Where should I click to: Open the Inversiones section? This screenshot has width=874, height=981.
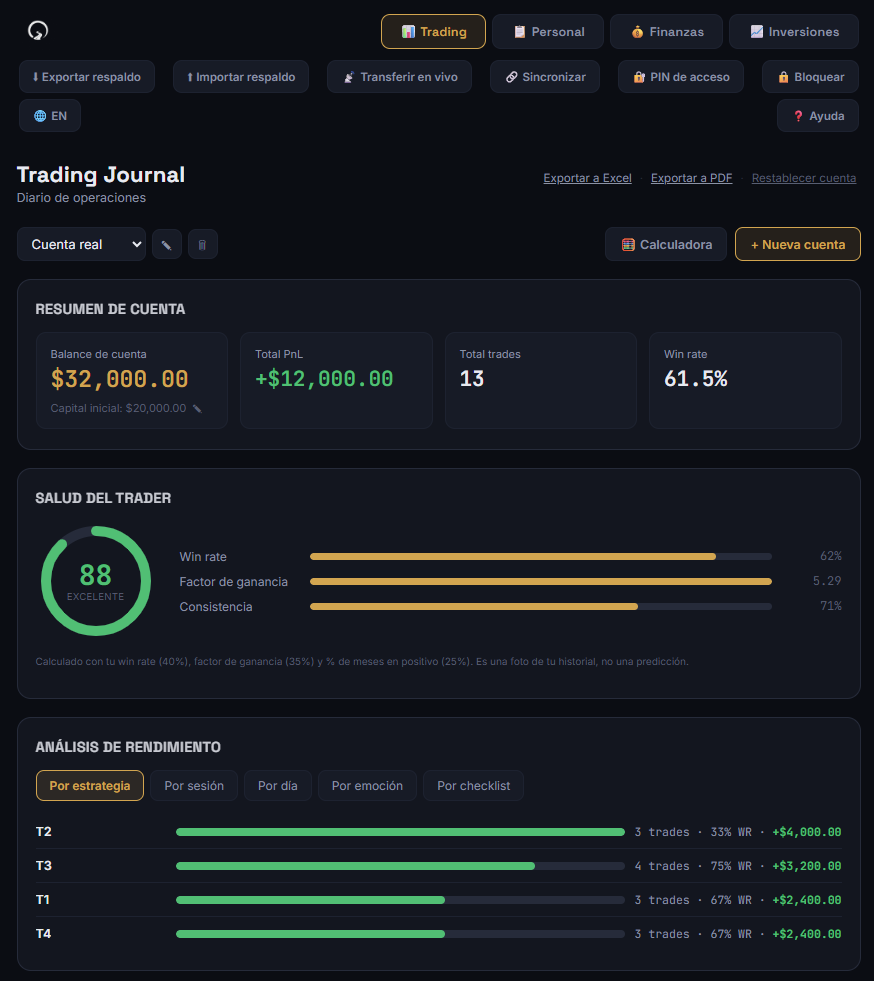click(x=794, y=31)
